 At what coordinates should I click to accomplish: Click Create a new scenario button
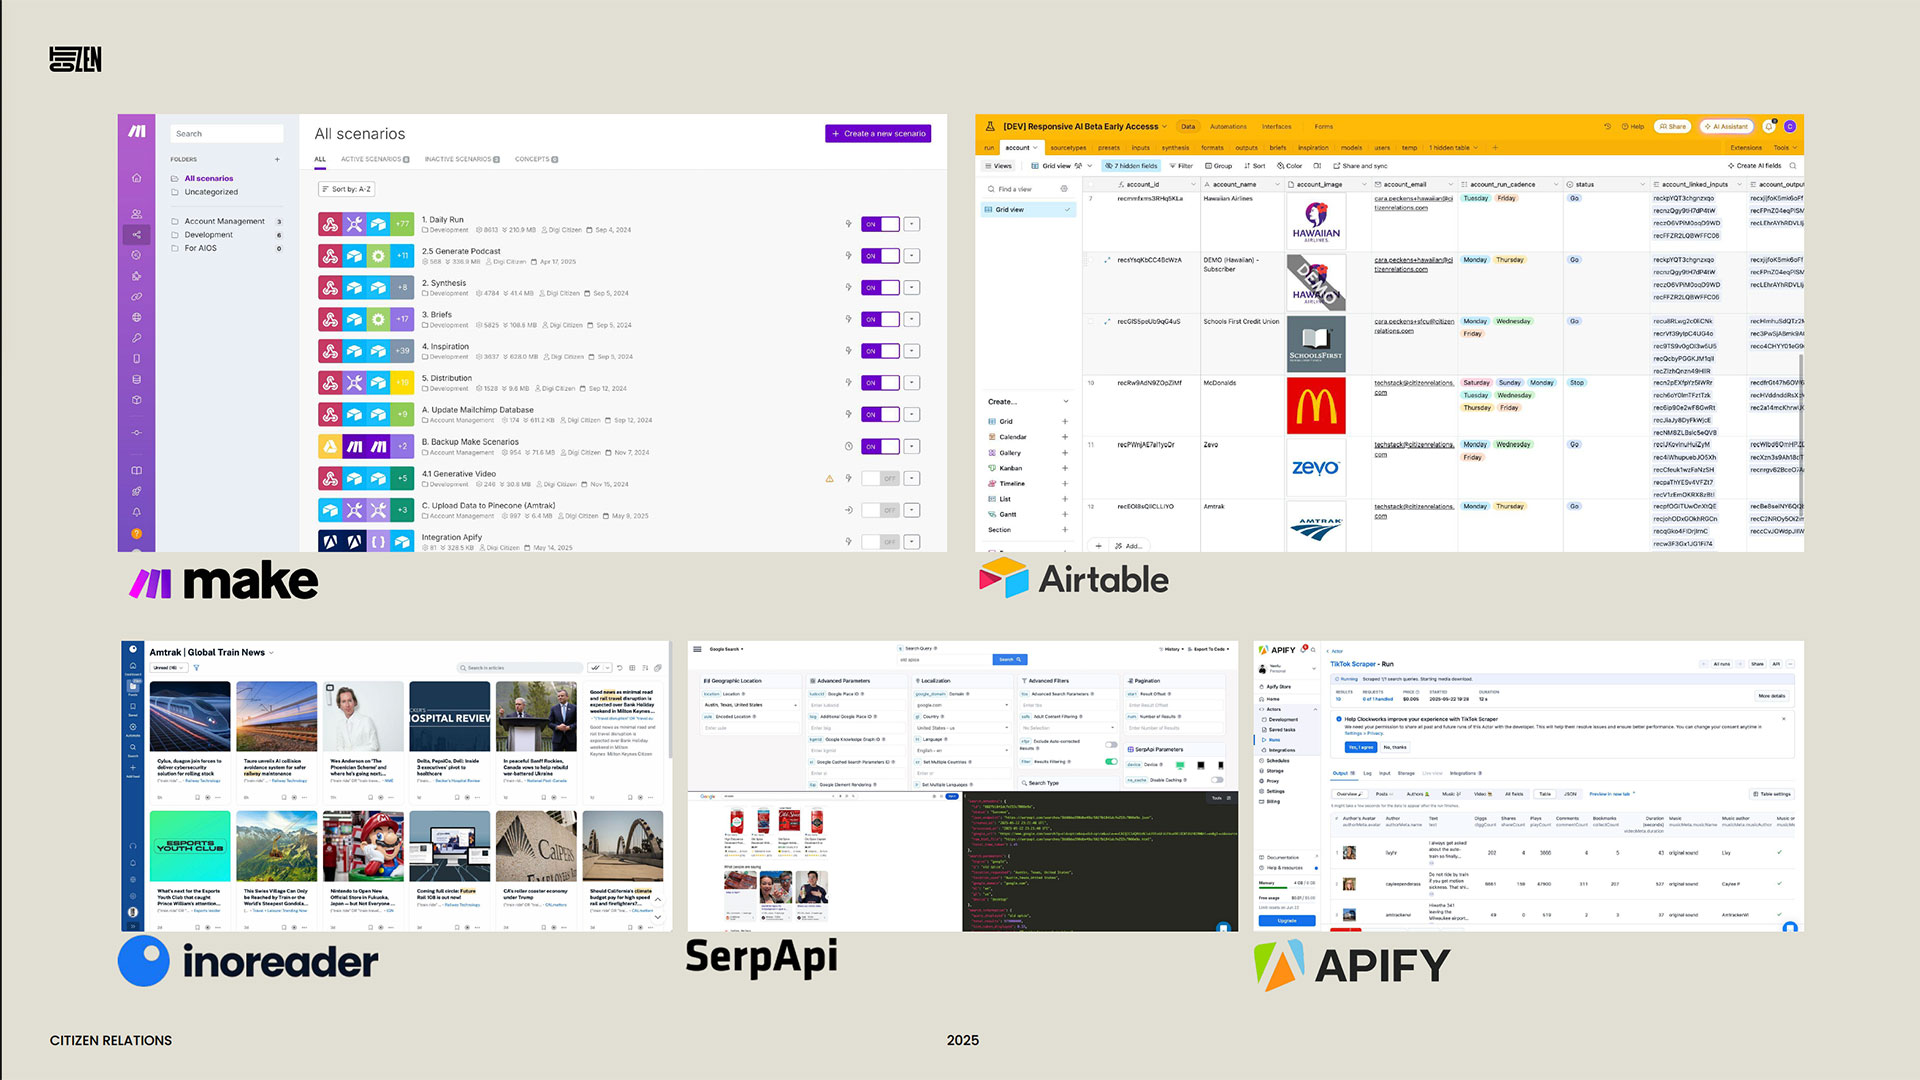click(x=879, y=134)
